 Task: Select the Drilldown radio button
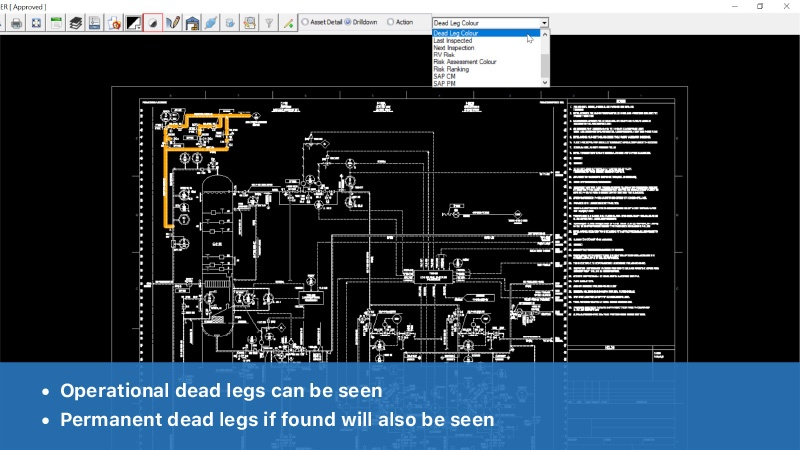click(x=348, y=22)
